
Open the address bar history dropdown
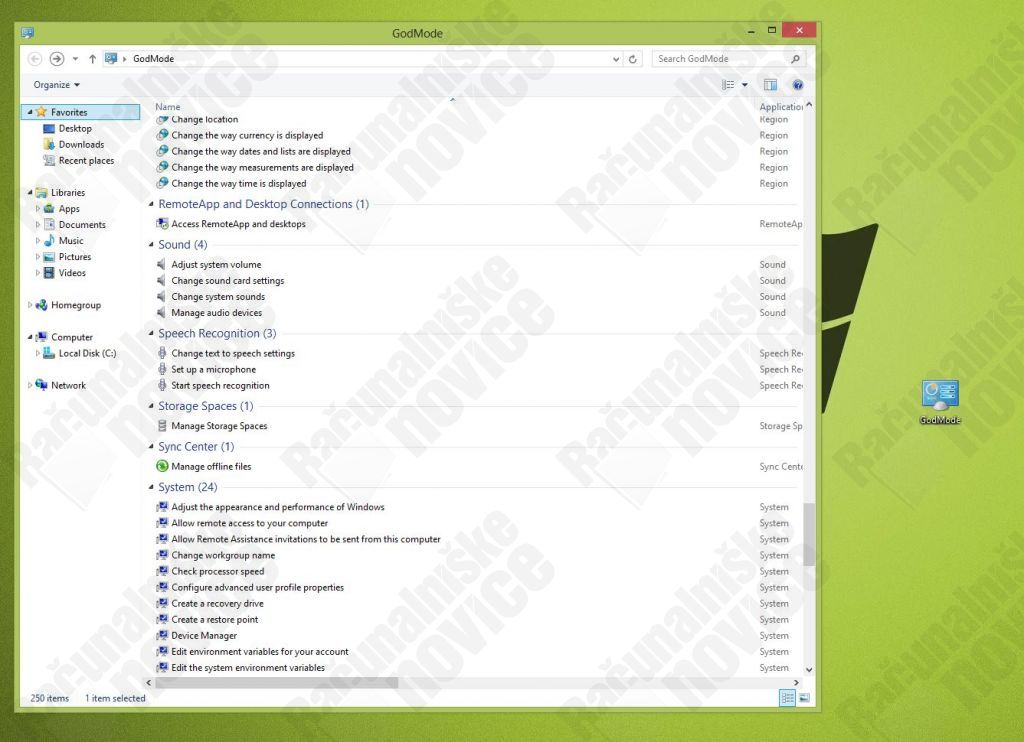click(616, 59)
